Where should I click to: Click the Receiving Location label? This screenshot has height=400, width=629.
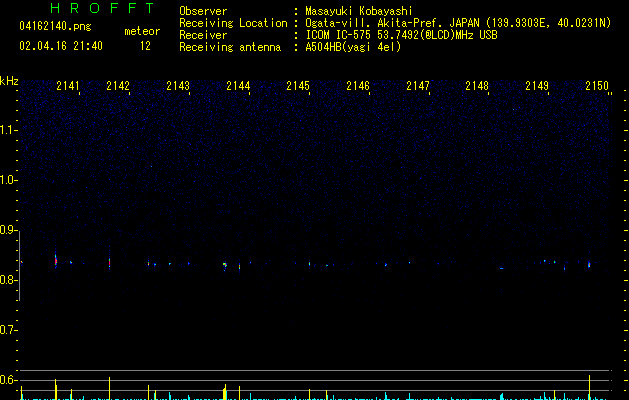point(233,23)
